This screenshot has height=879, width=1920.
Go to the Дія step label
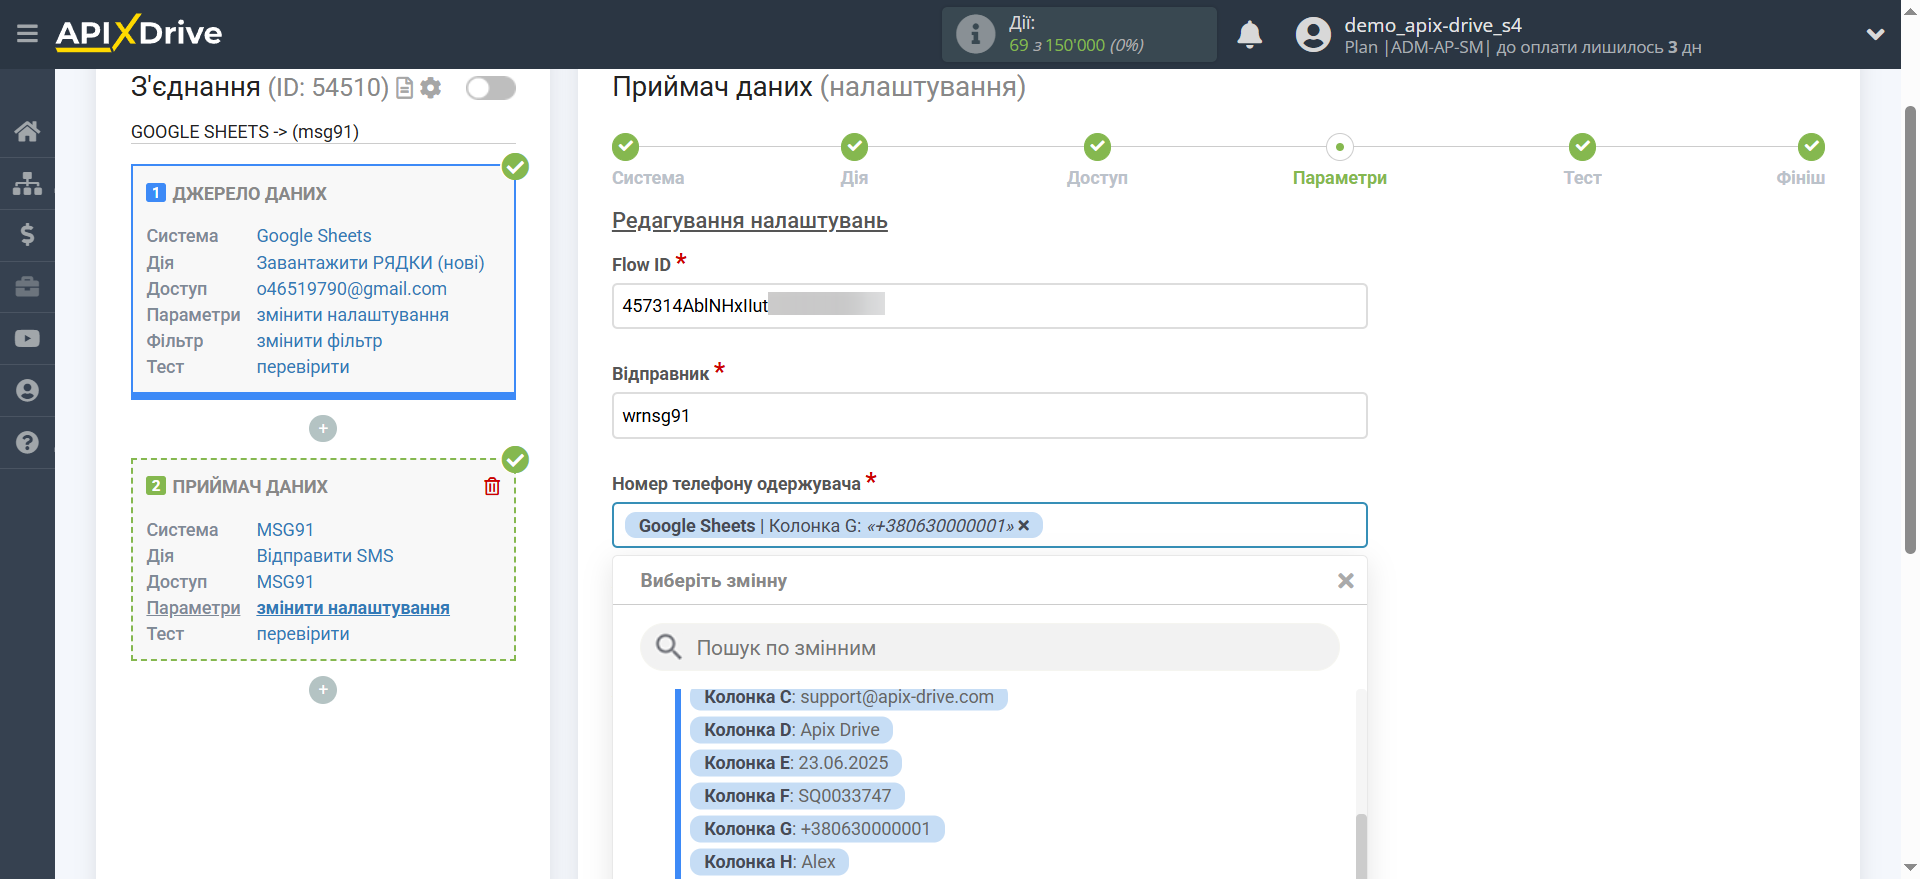854,178
